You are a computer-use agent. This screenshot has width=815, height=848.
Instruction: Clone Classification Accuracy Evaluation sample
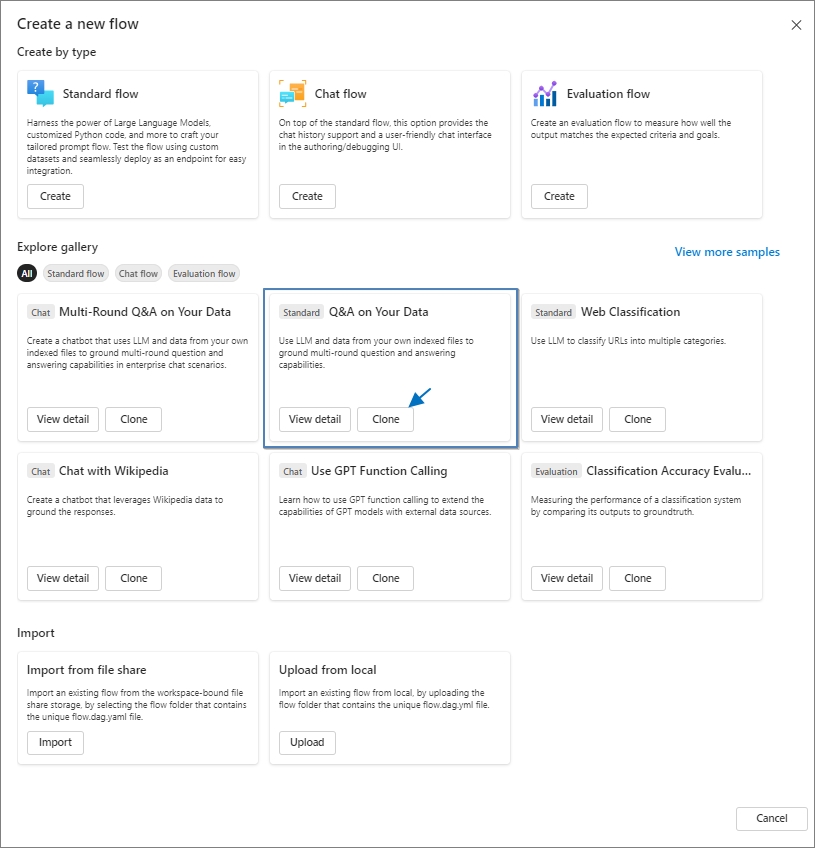point(638,579)
